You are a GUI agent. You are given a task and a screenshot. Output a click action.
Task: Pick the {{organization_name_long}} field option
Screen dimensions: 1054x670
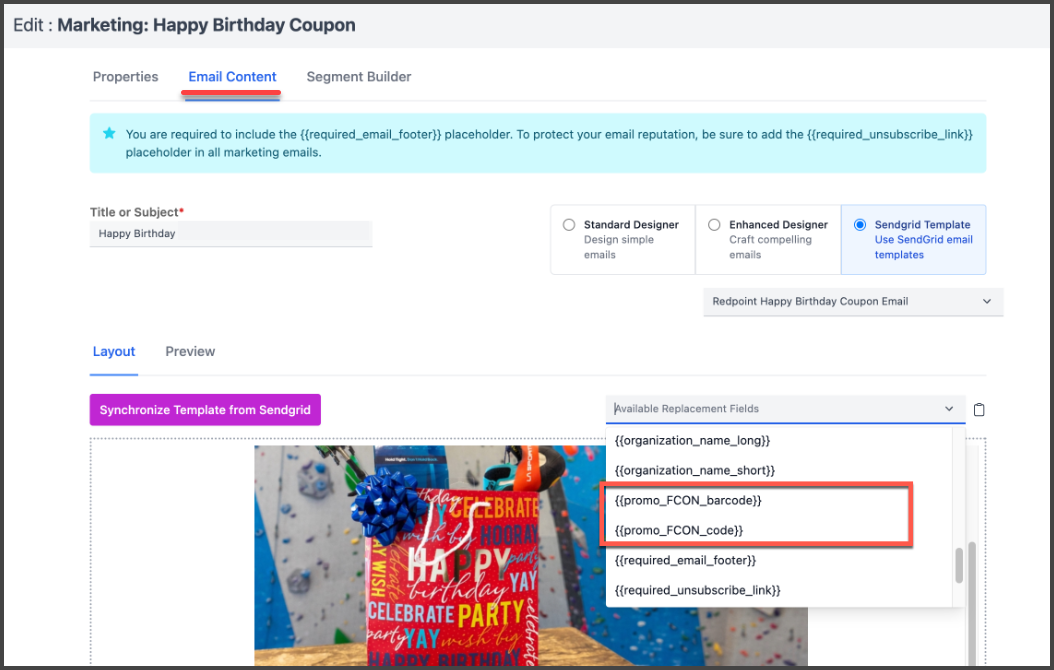692,440
